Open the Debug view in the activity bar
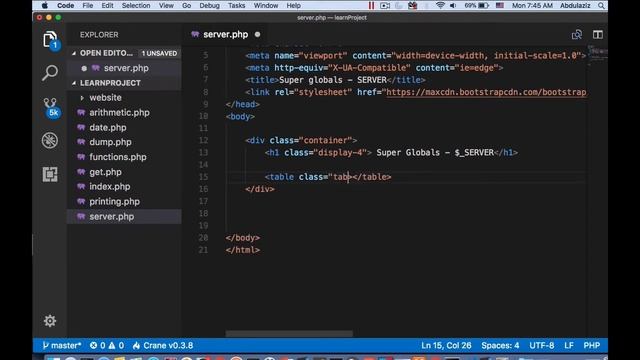Viewport: 640px width, 360px height. click(50, 141)
